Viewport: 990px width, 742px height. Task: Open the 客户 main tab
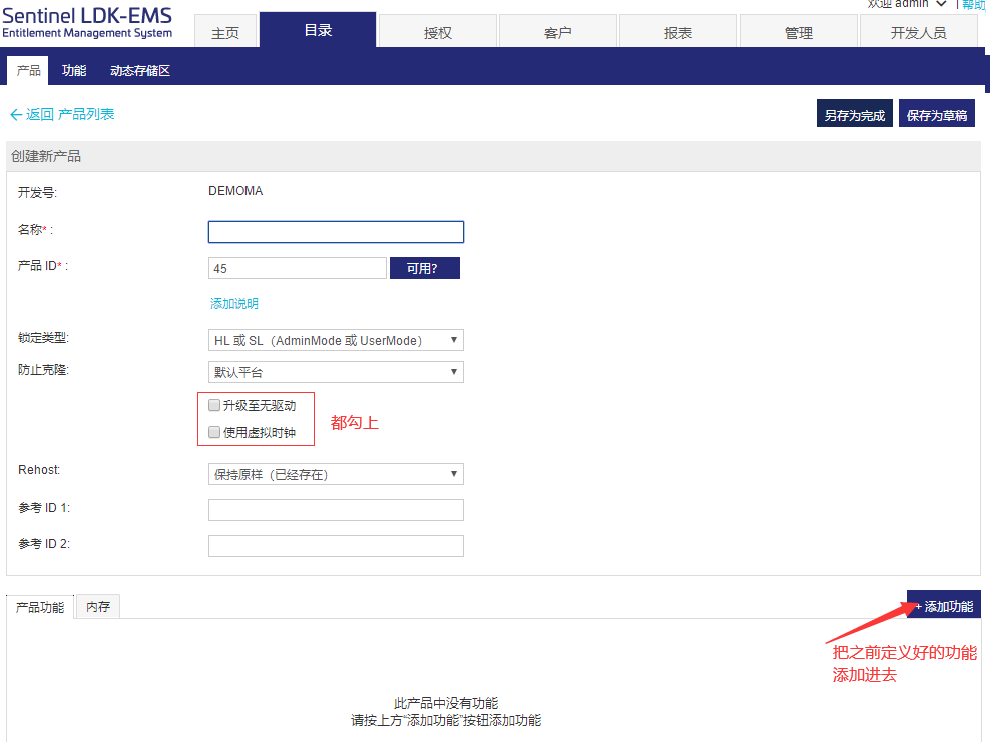pyautogui.click(x=558, y=33)
